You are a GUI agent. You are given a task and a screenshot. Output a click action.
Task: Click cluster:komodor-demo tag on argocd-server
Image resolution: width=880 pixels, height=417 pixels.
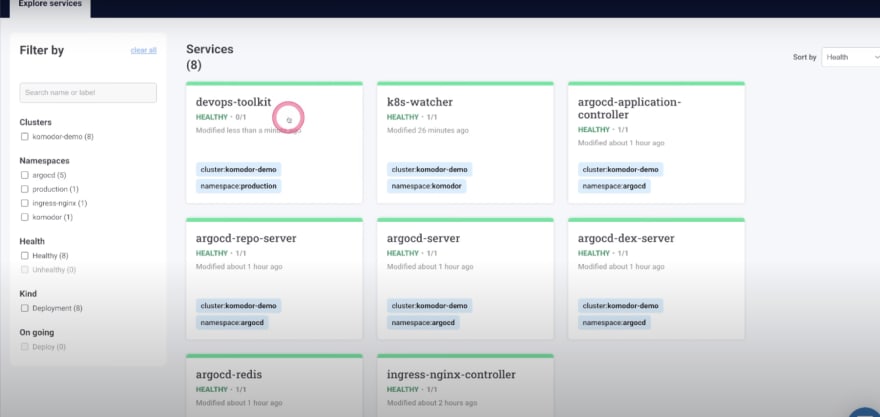click(x=429, y=306)
